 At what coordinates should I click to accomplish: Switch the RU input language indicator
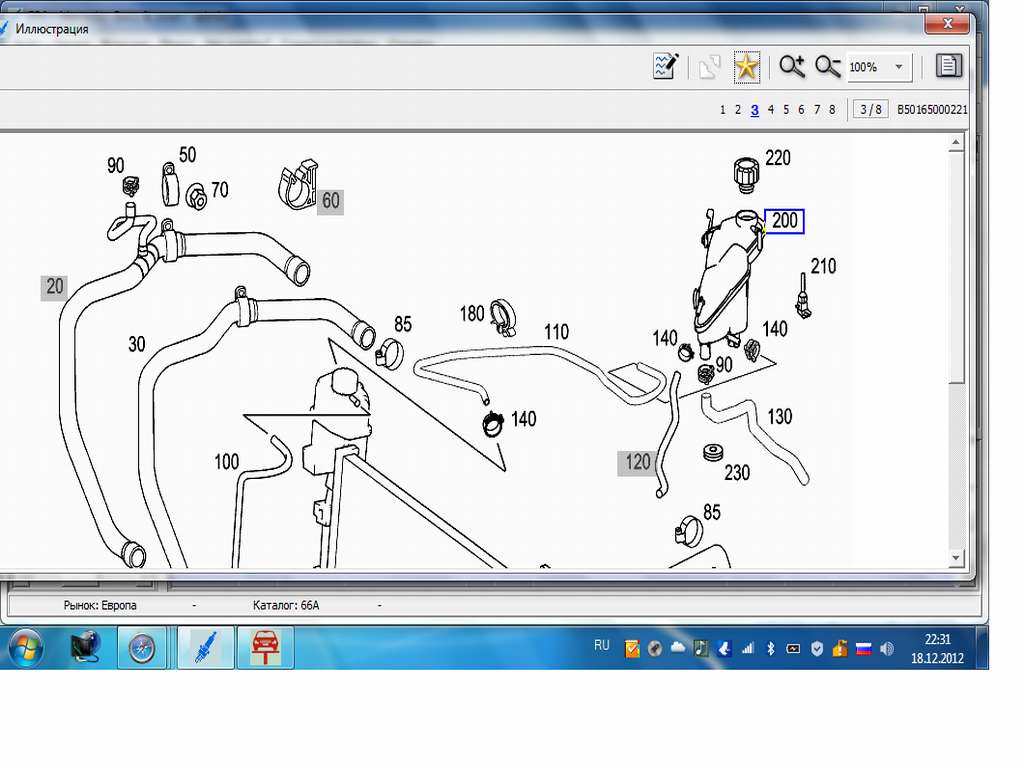pos(601,646)
